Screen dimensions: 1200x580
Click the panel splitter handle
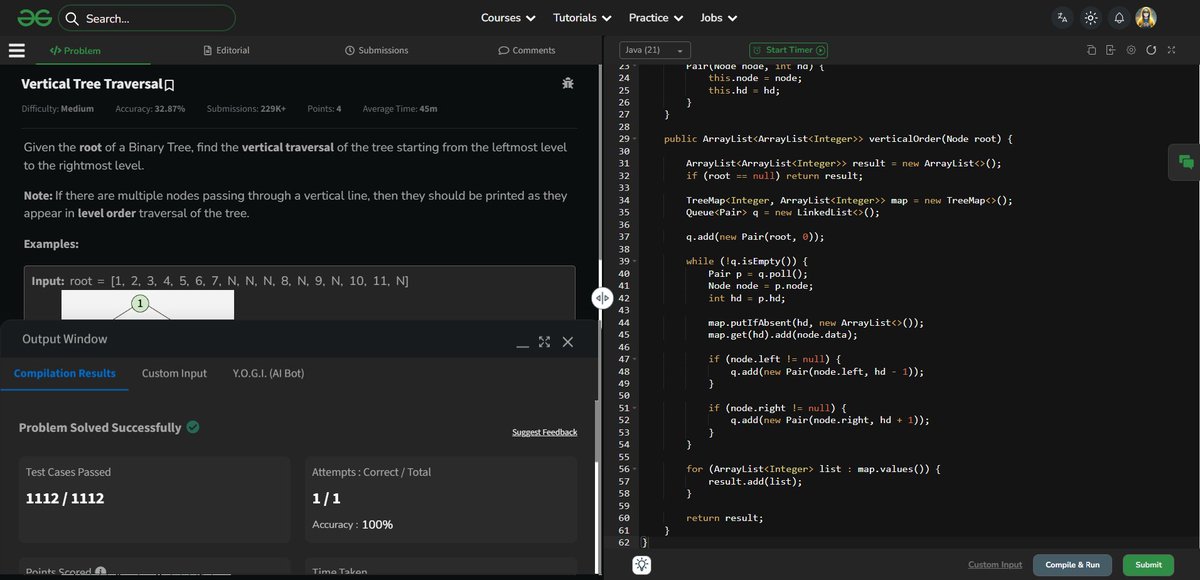pos(602,298)
